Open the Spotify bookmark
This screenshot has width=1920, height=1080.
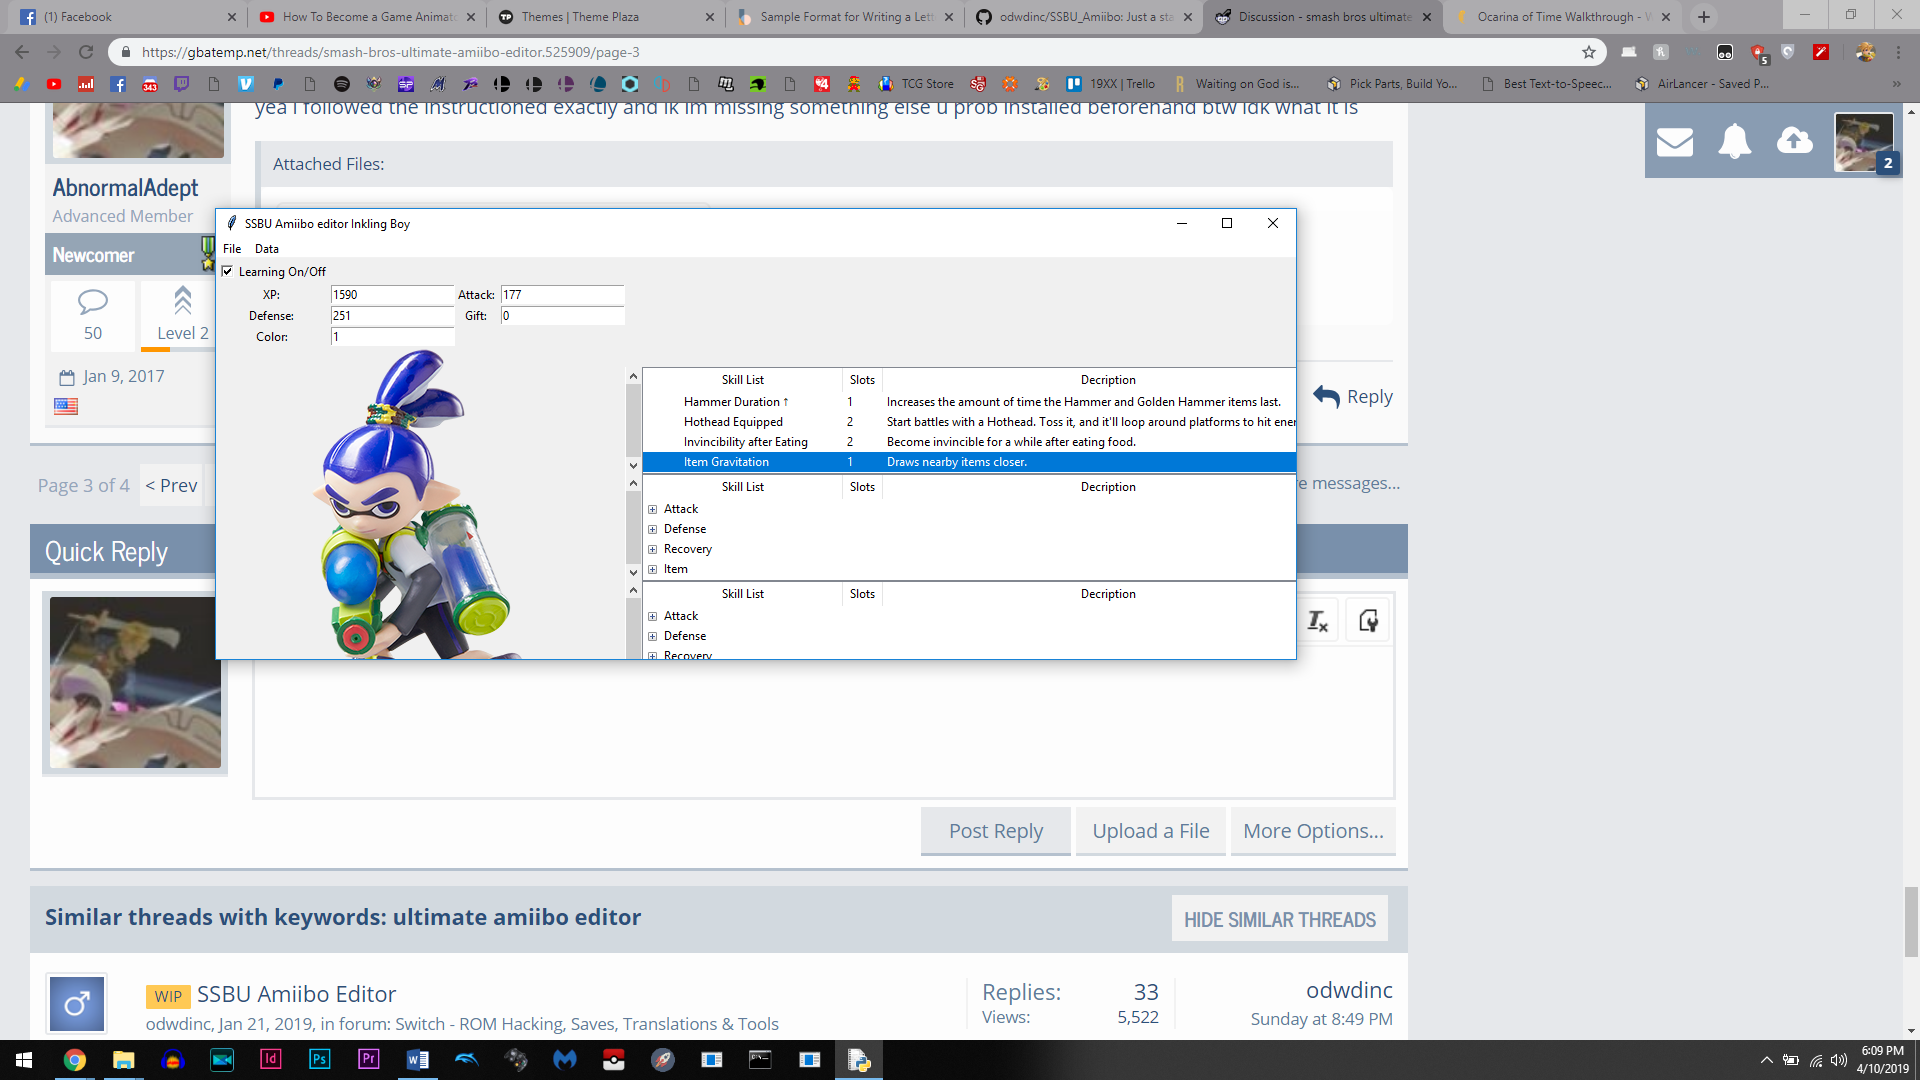point(342,84)
